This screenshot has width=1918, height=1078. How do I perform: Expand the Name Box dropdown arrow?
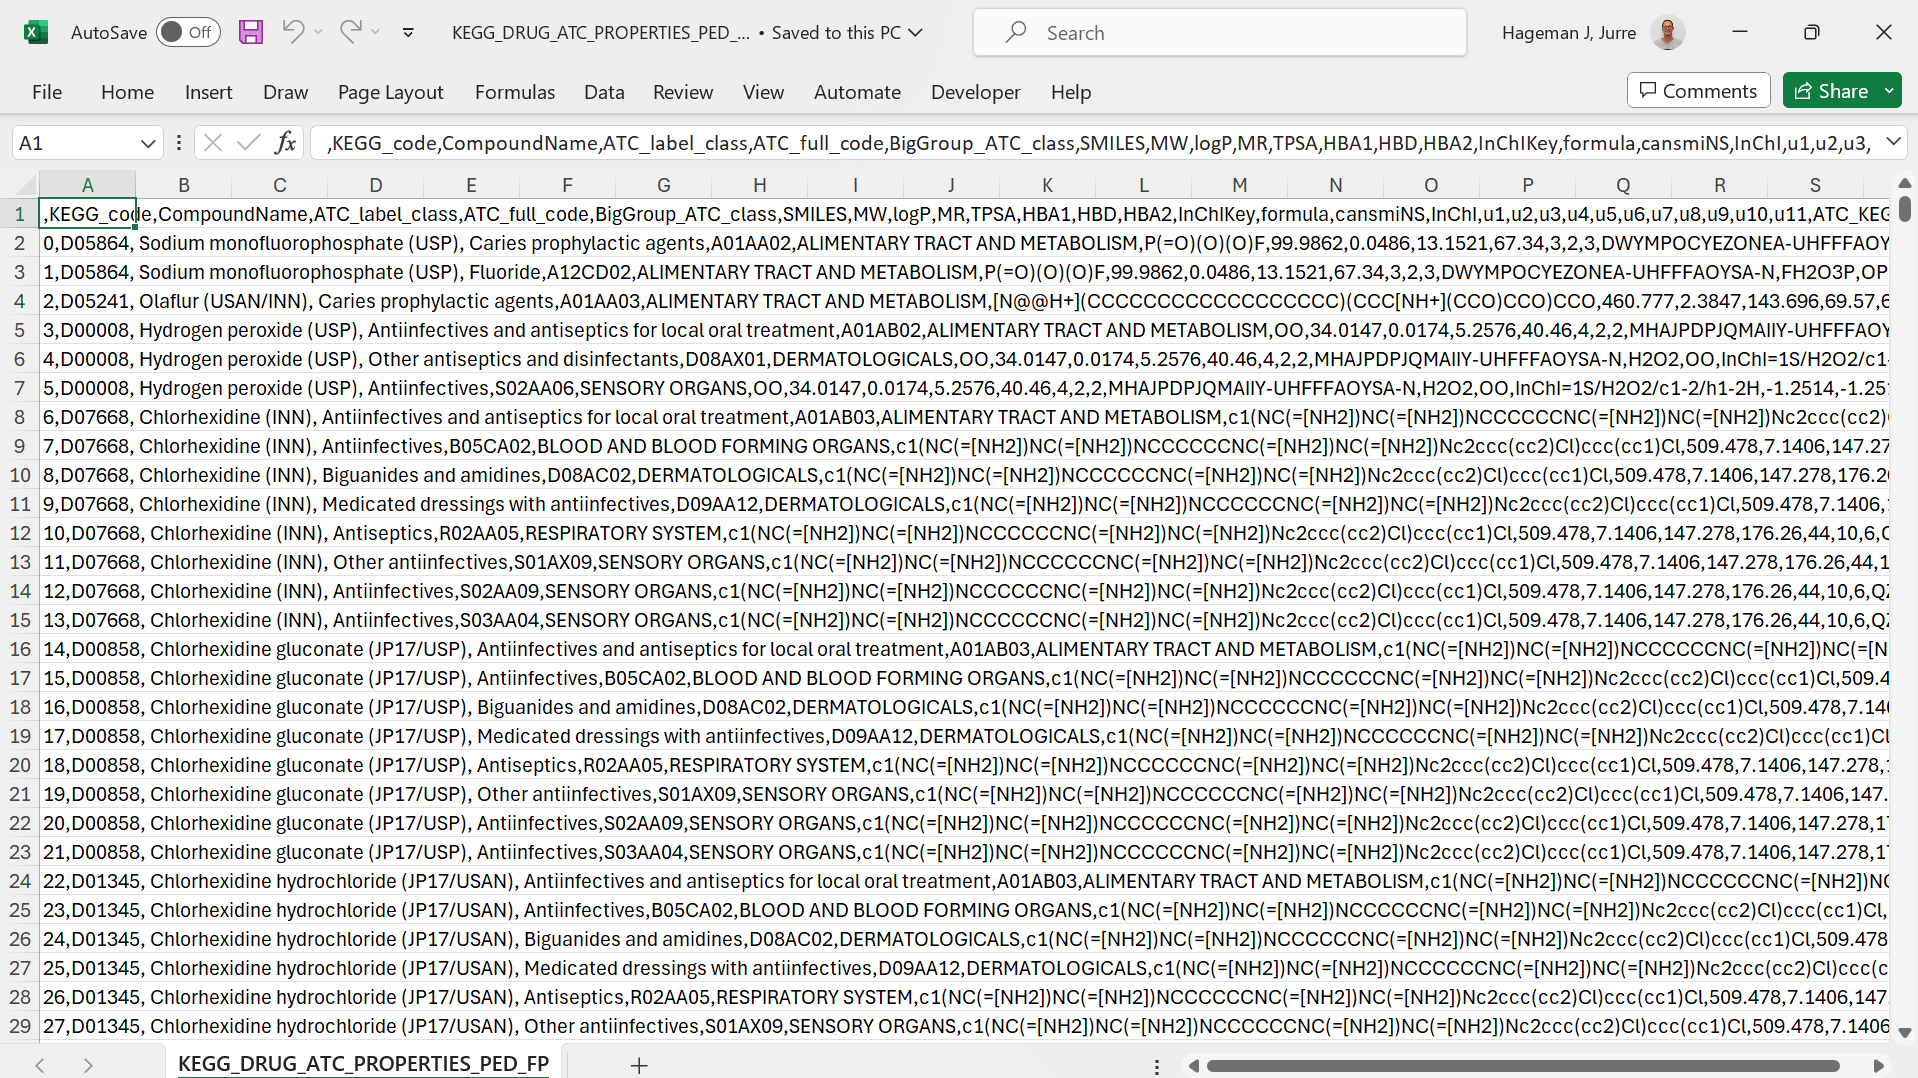[x=147, y=142]
